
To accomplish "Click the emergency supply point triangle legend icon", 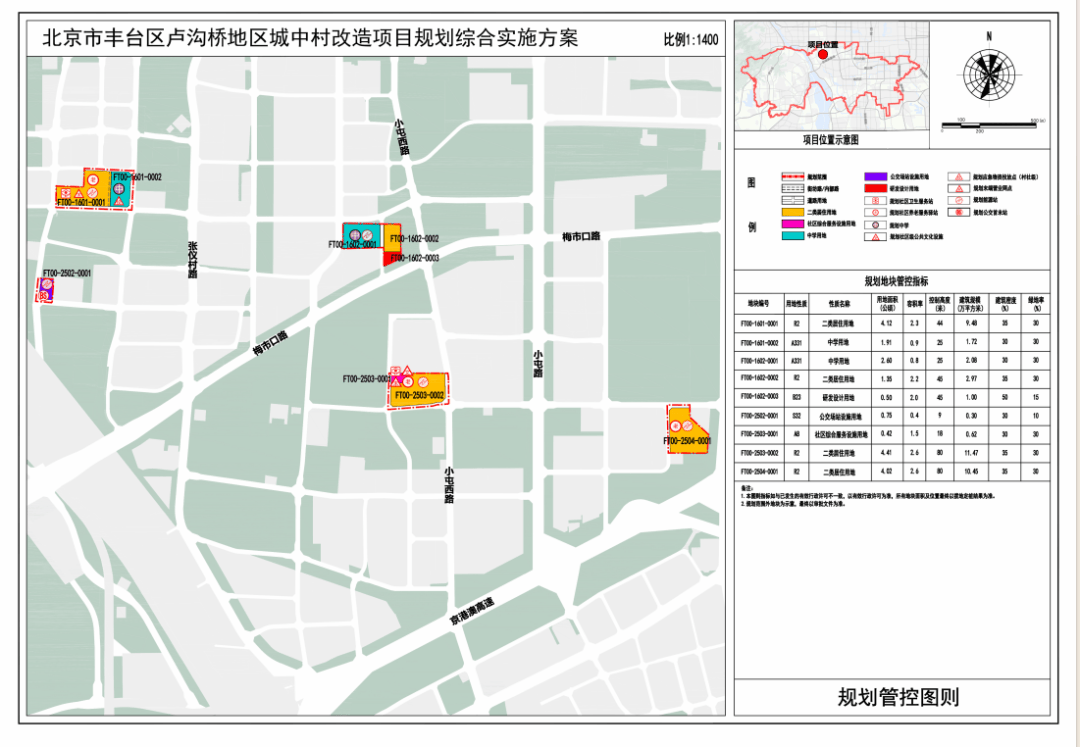I will [959, 177].
